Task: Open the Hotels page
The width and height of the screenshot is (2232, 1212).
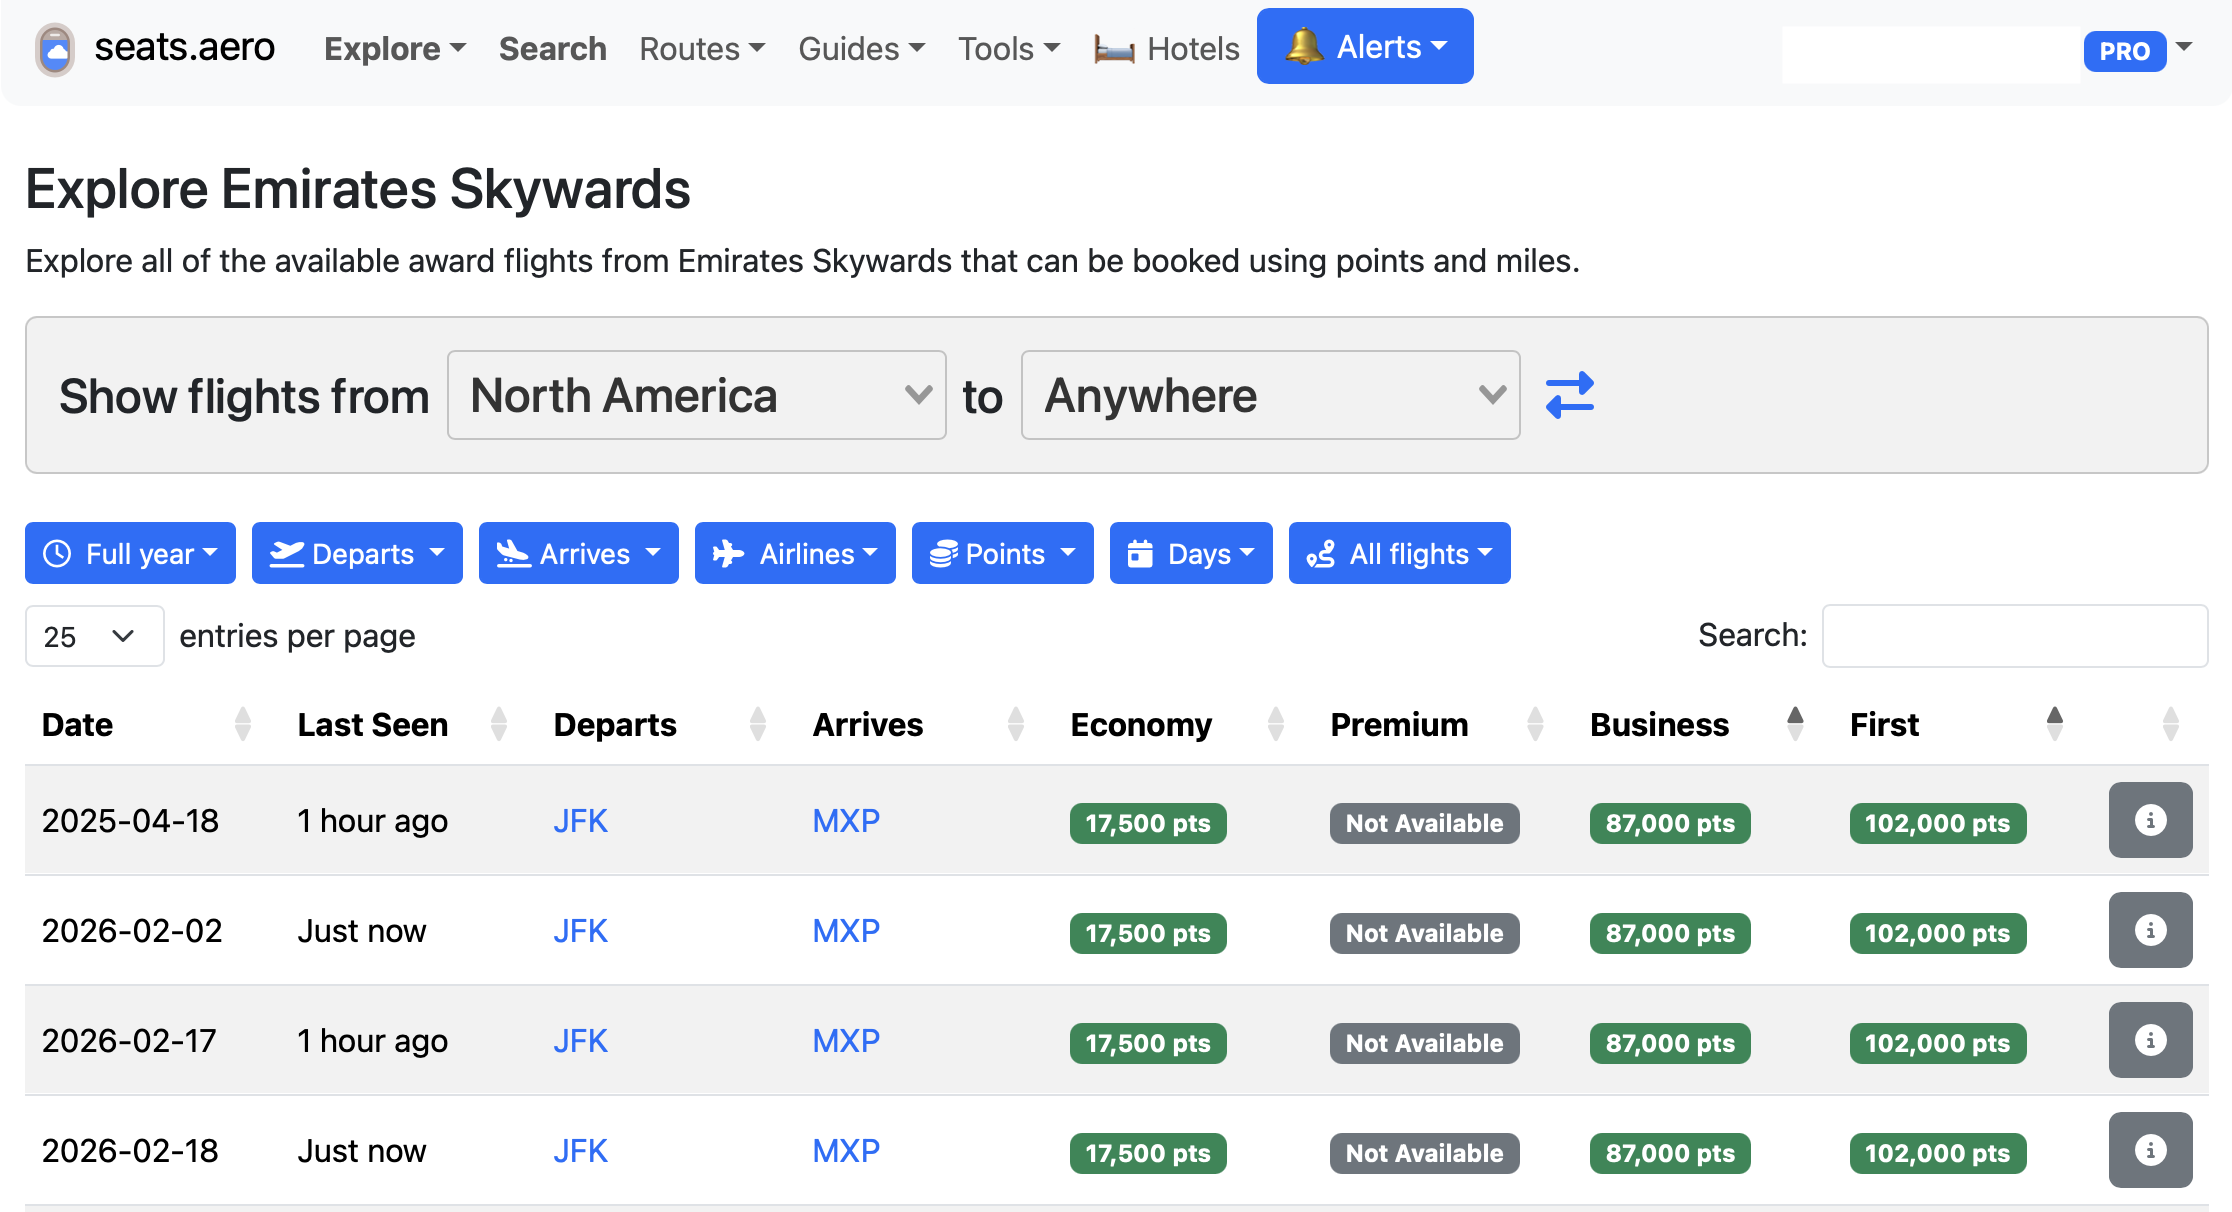Action: click(1166, 49)
